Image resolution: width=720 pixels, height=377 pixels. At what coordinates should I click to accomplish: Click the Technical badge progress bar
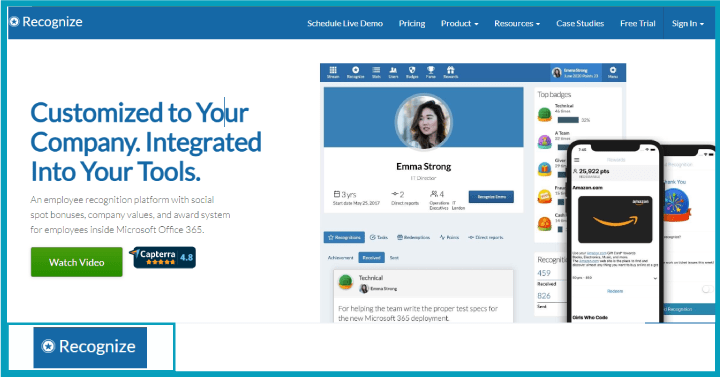pos(568,120)
